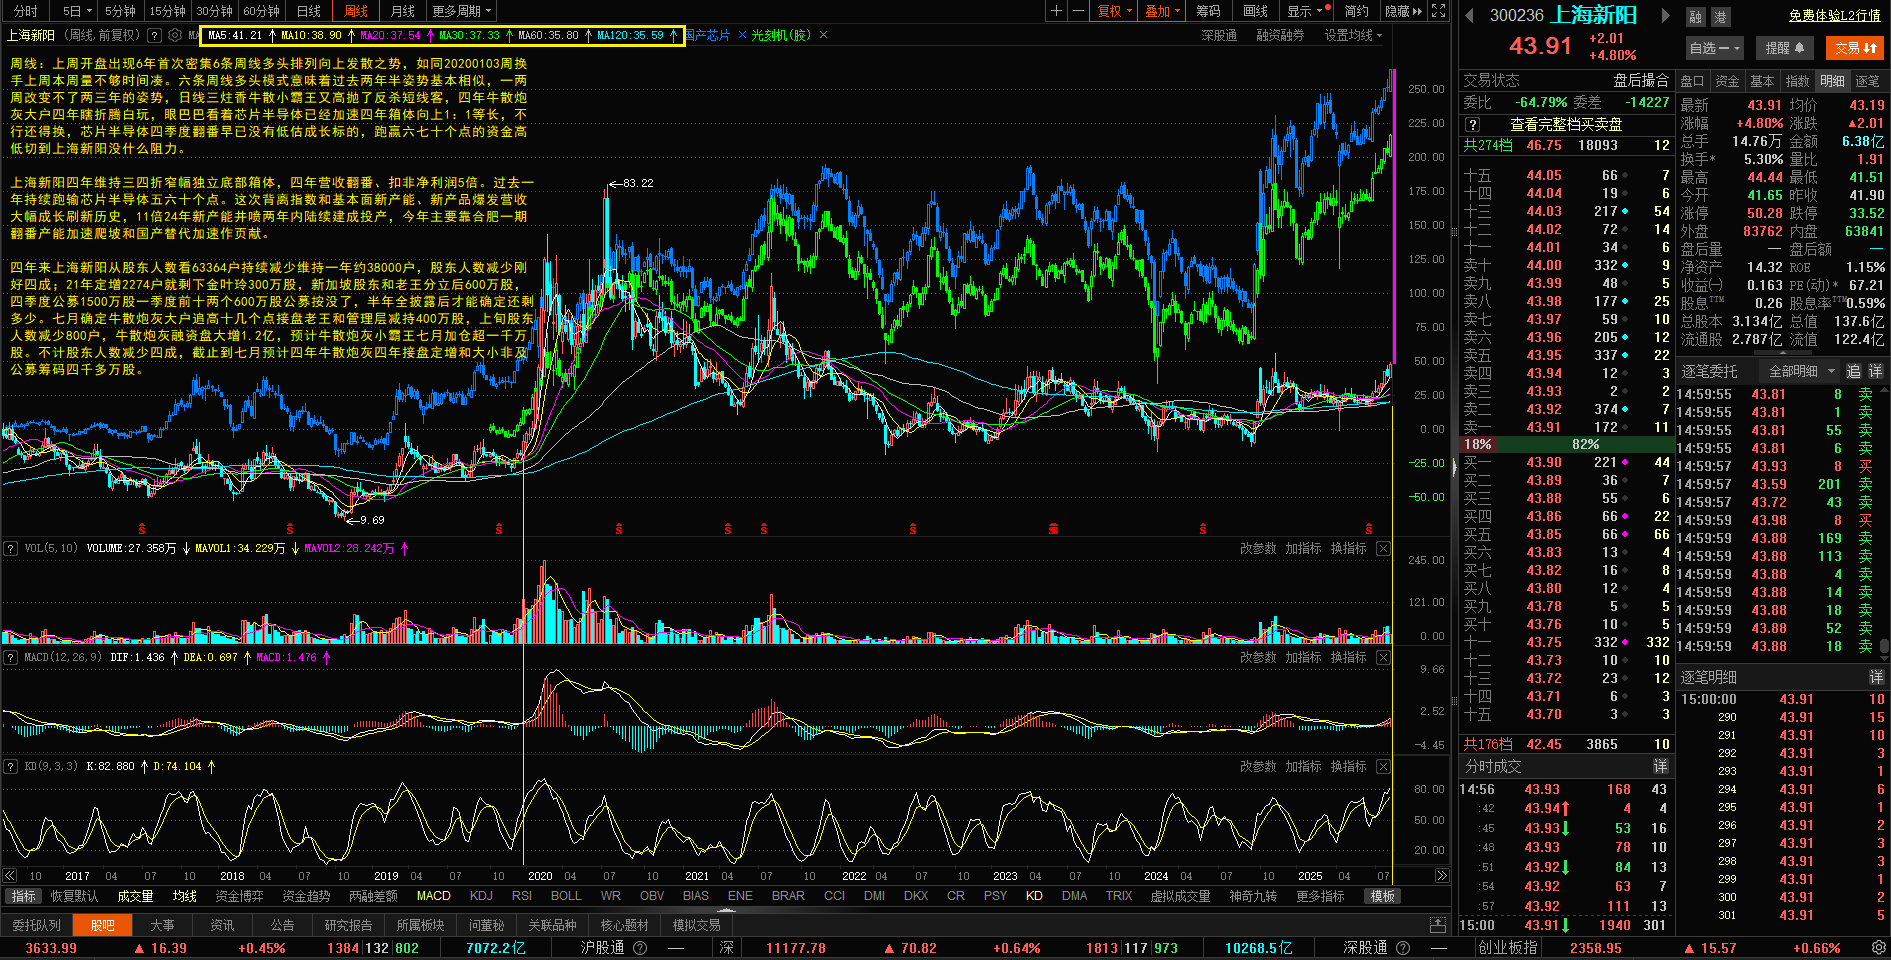Go to next stock with right arrow
This screenshot has width=1891, height=960.
tap(1665, 15)
